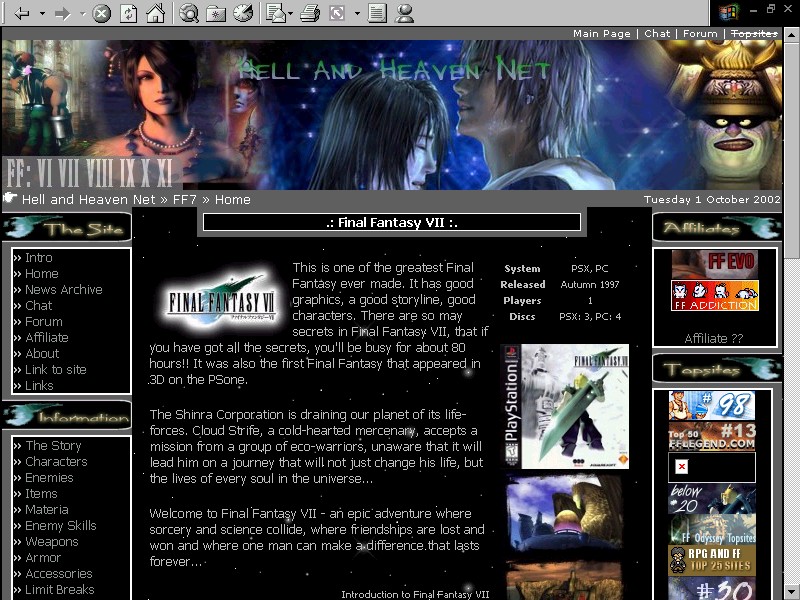Image resolution: width=800 pixels, height=600 pixels.
Task: Click the 'Tuesday 1 October 2002' date text
Action: tap(712, 199)
